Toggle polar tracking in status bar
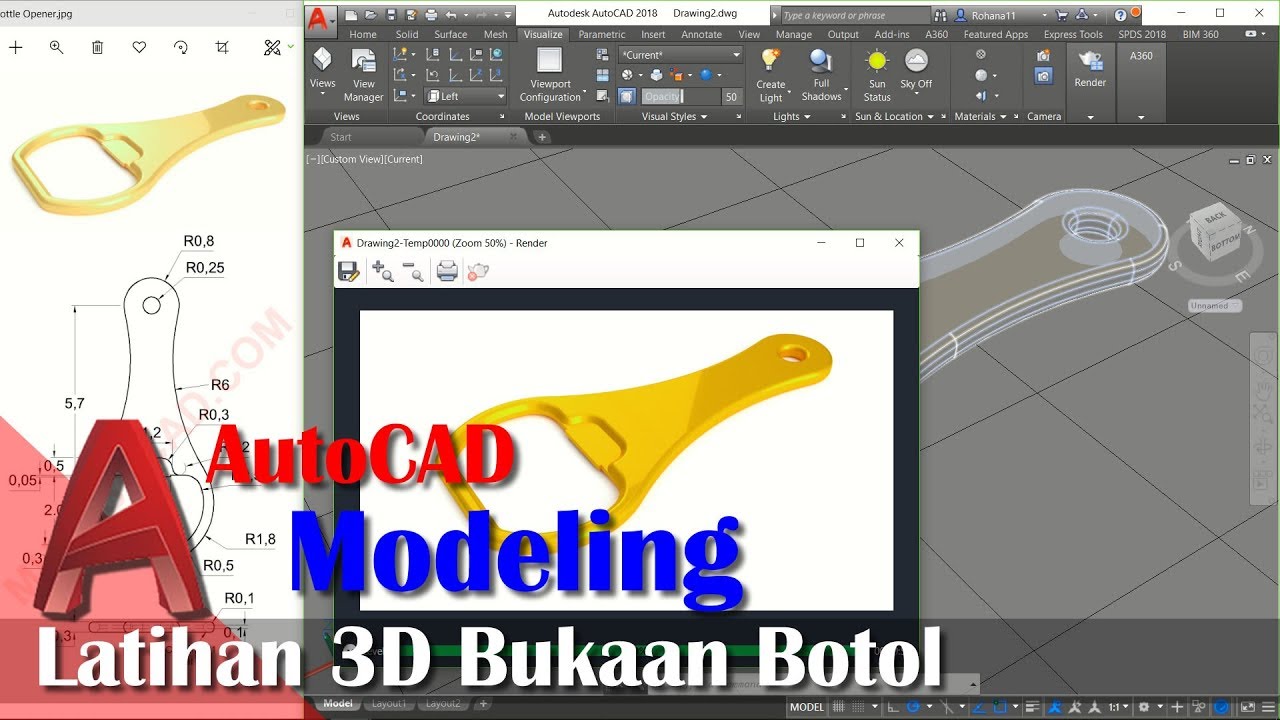Image resolution: width=1280 pixels, height=720 pixels. 913,707
